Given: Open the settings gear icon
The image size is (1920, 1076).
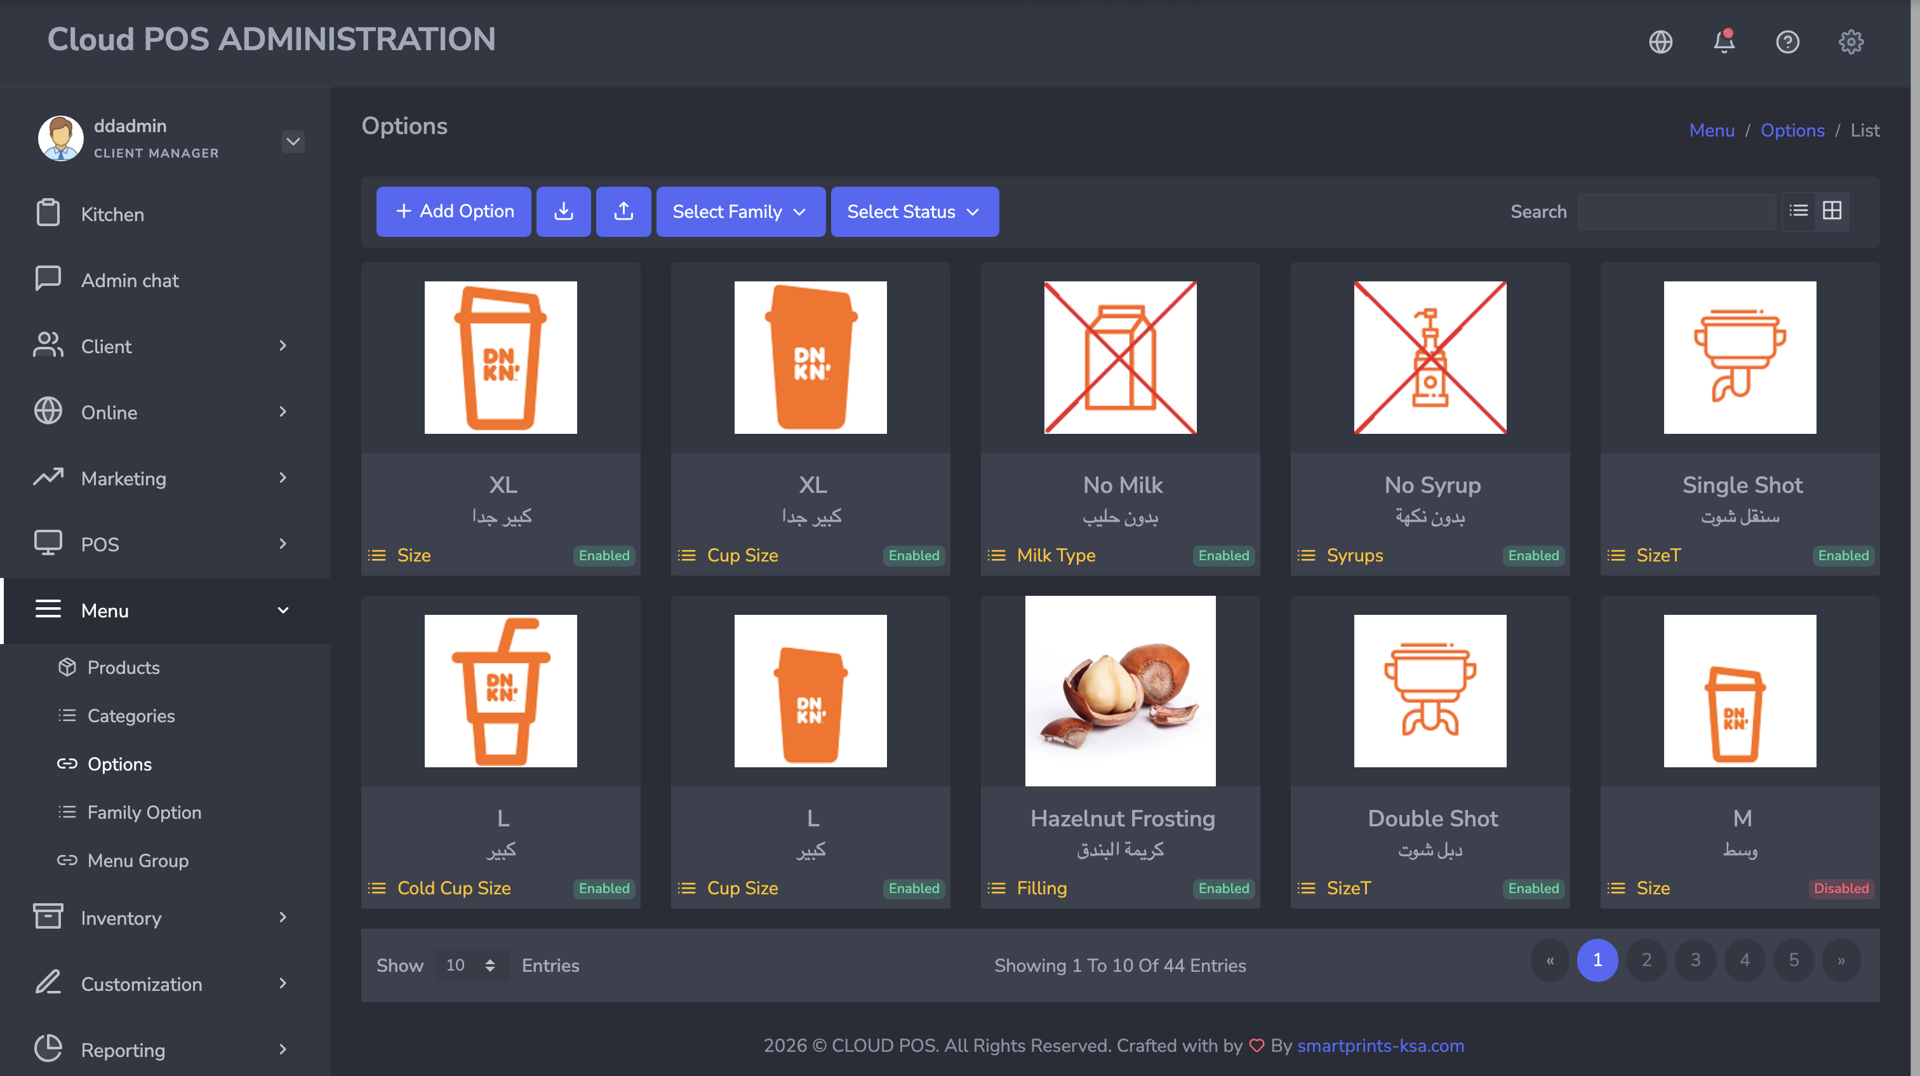Looking at the screenshot, I should point(1851,42).
